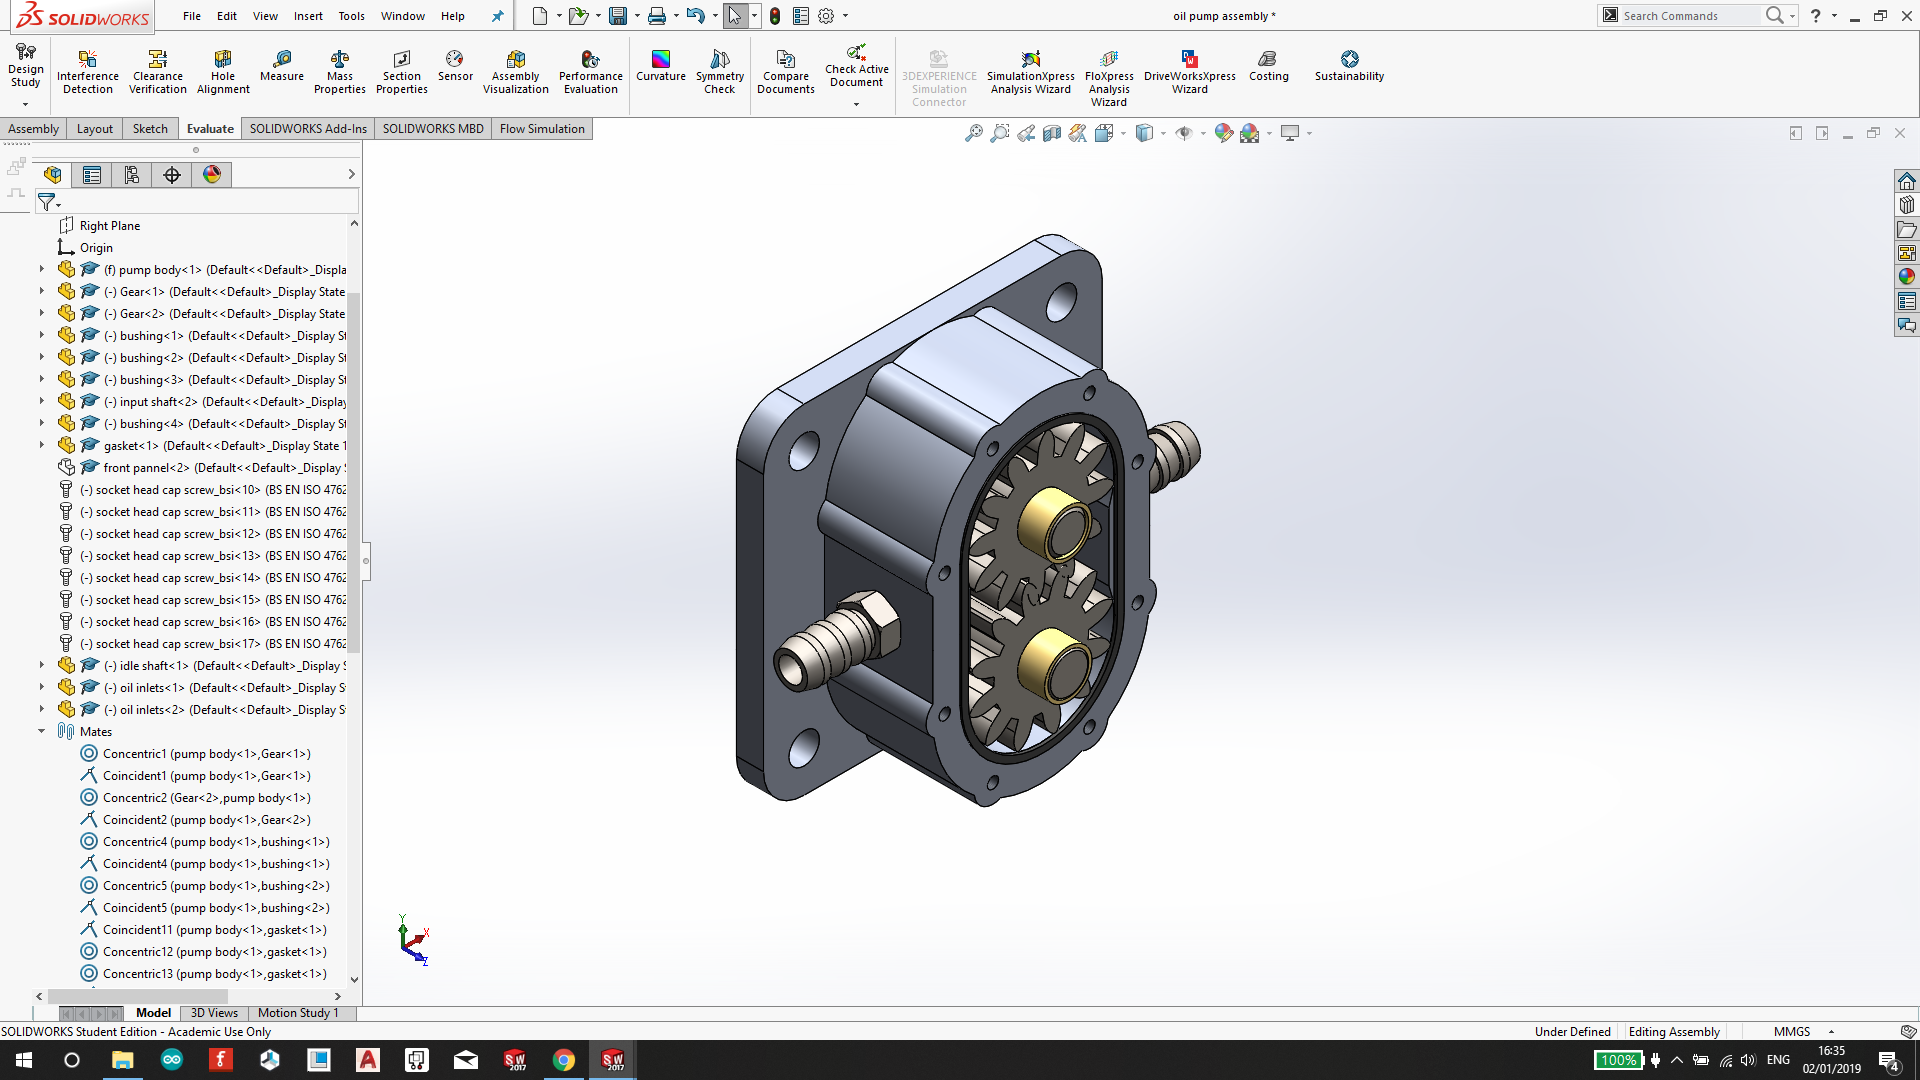Launch Section Properties tool
This screenshot has height=1080, width=1920.
pyautogui.click(x=402, y=71)
